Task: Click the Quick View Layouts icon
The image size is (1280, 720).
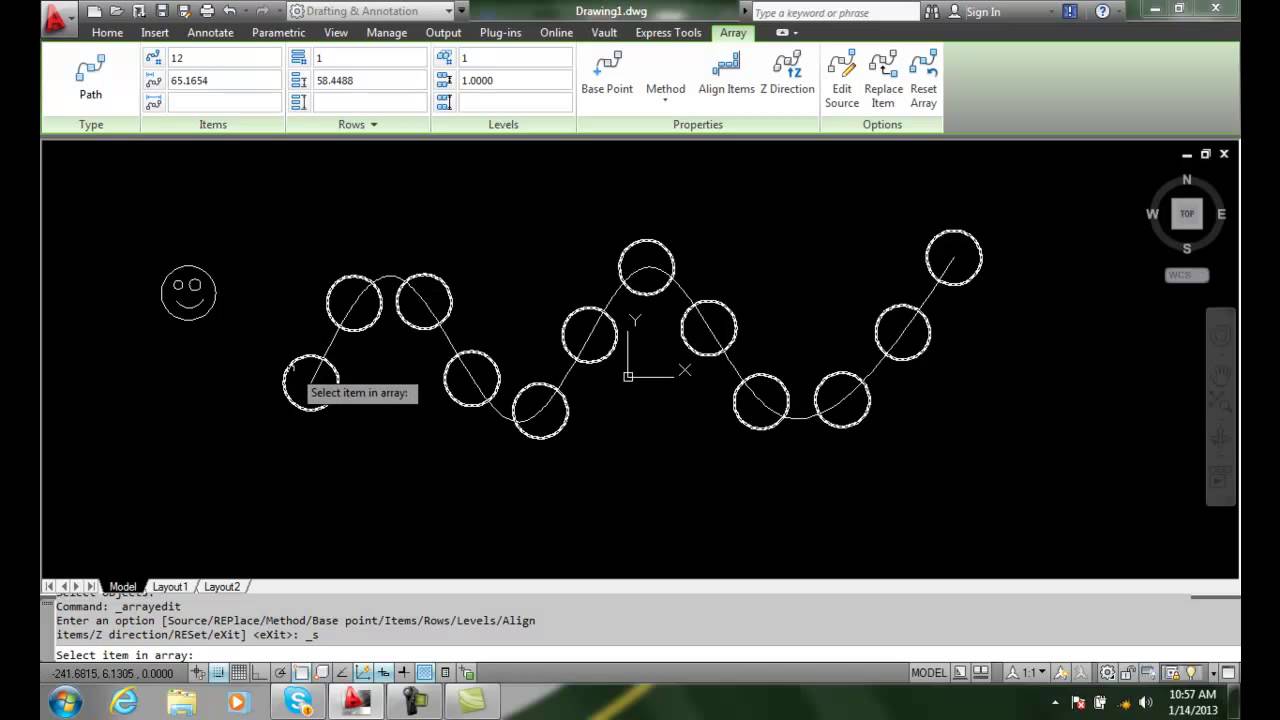Action: [x=959, y=673]
